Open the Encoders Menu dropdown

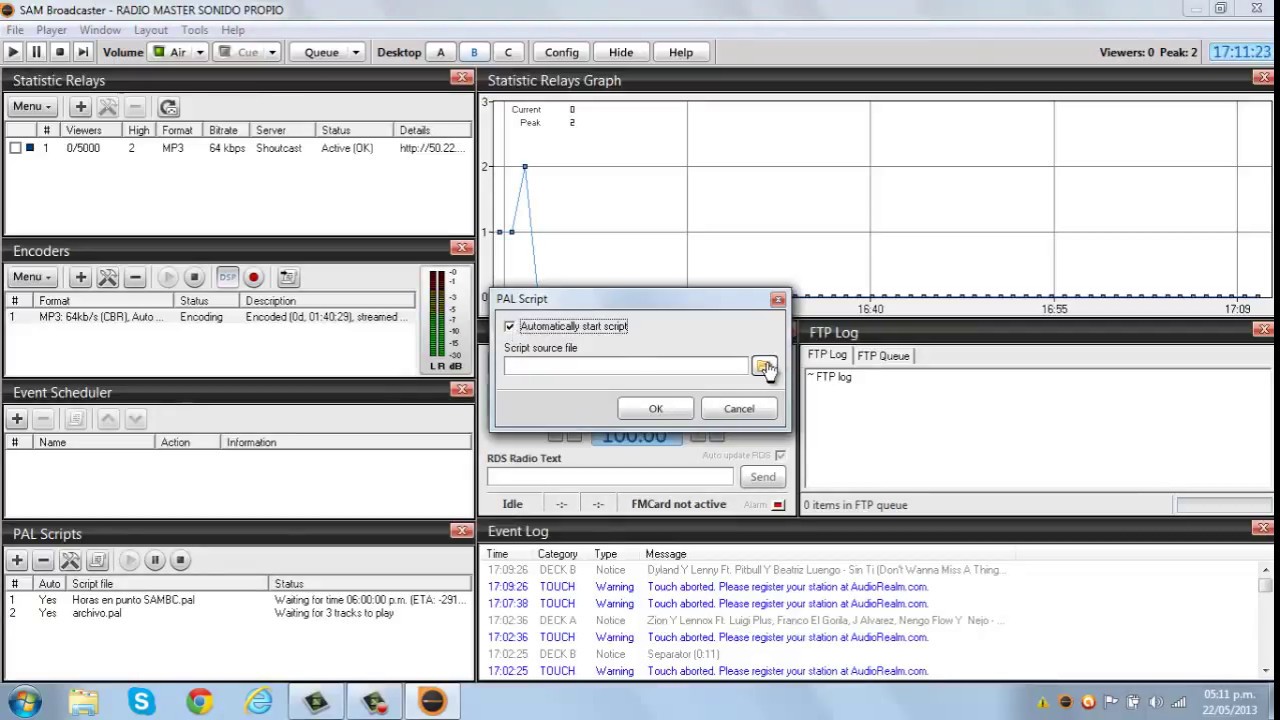32,277
